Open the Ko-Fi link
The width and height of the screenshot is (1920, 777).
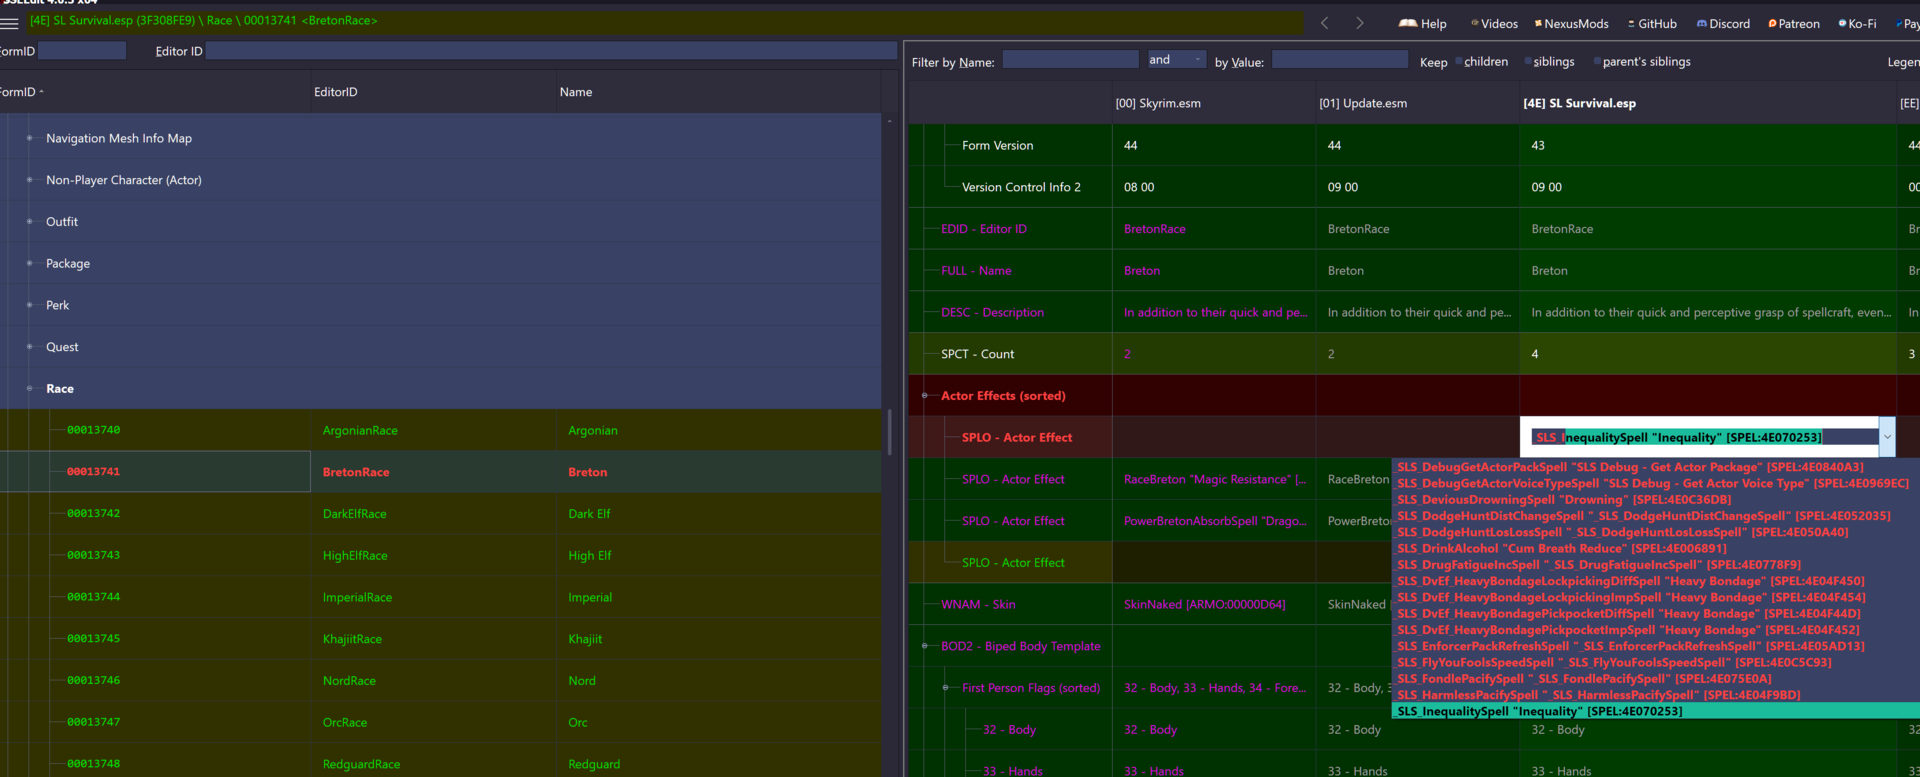(x=1857, y=24)
